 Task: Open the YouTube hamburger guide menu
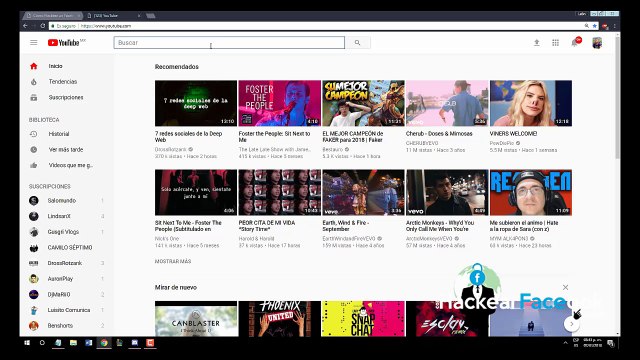33,42
